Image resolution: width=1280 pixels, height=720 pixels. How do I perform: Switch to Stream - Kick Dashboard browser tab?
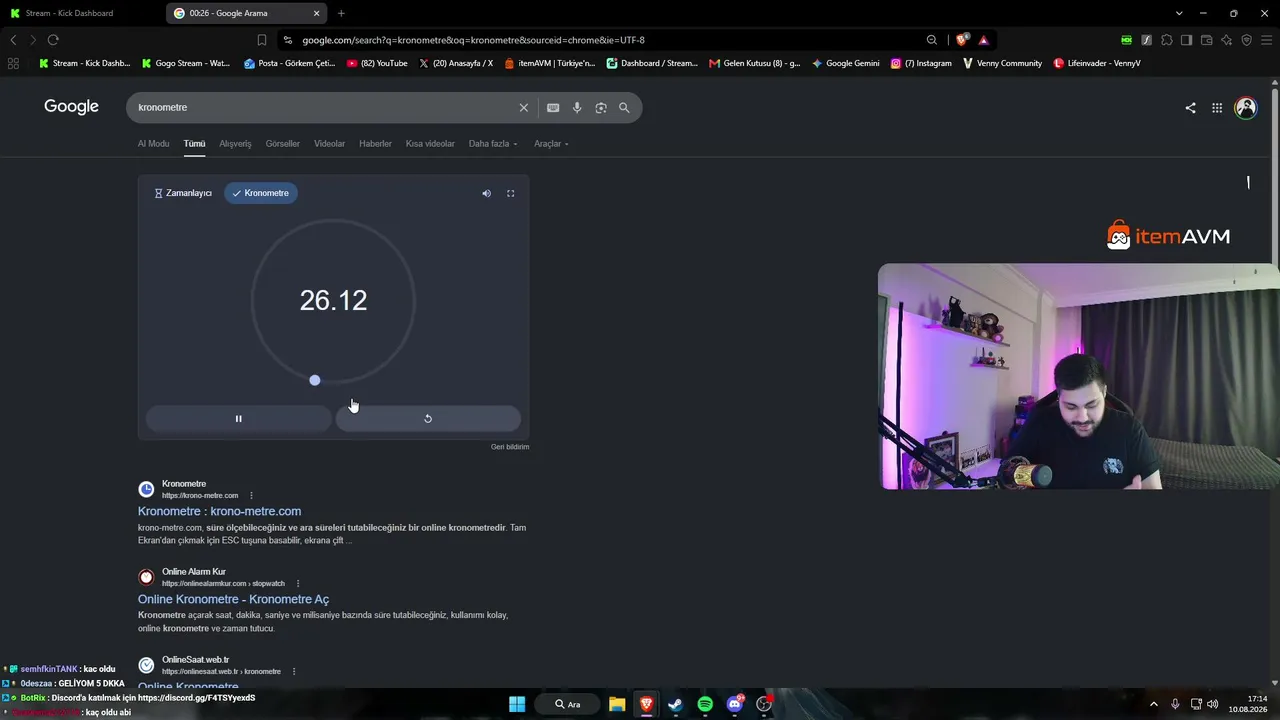(x=69, y=13)
